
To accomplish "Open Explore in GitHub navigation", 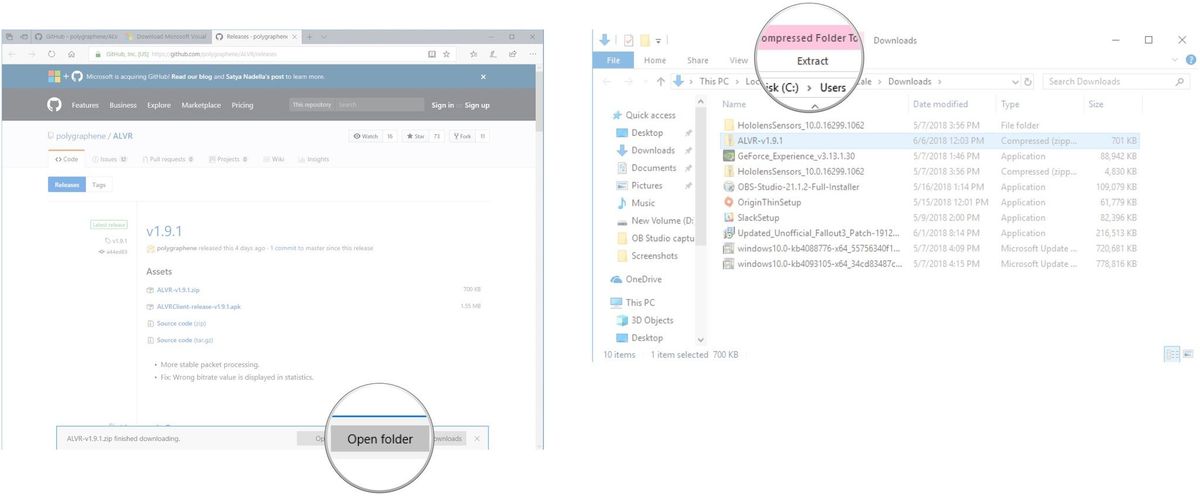I will pos(159,105).
